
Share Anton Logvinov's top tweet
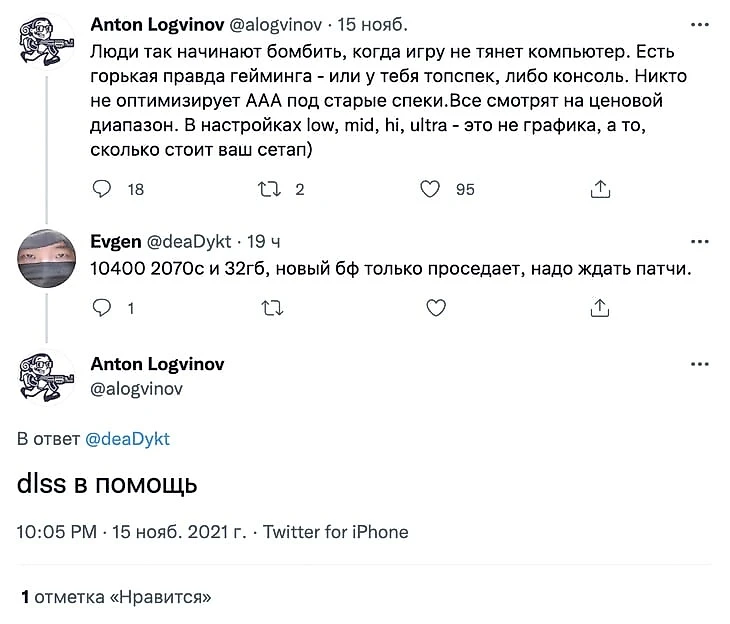(x=600, y=189)
